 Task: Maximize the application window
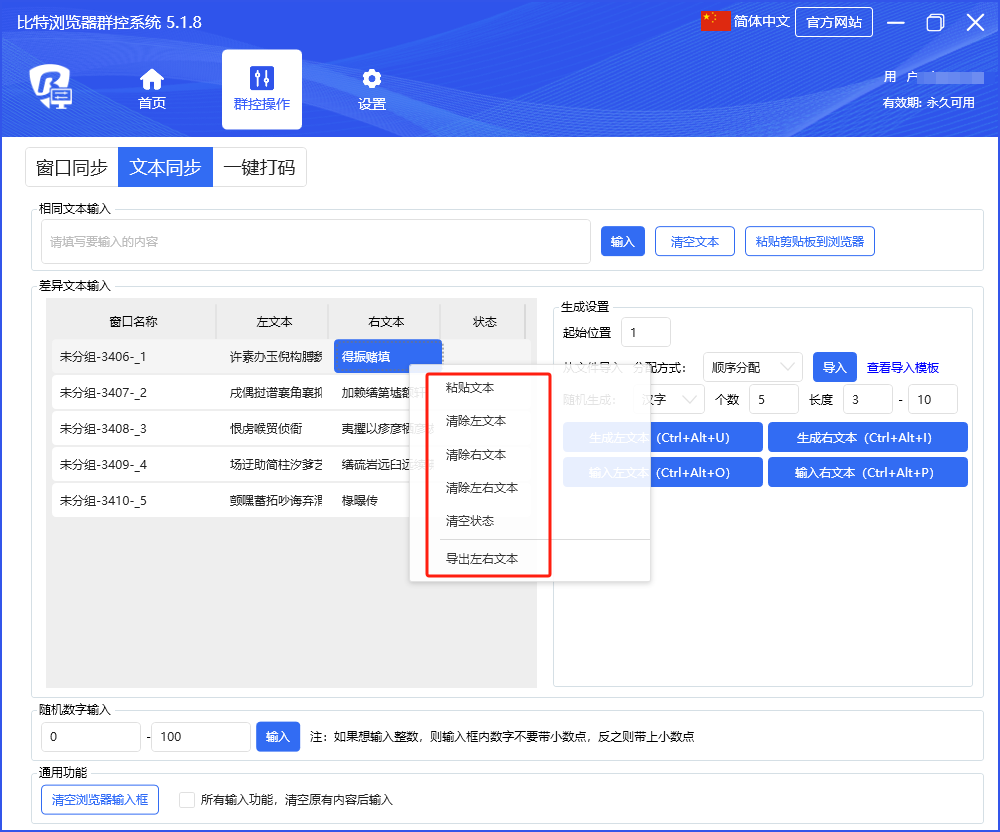pyautogui.click(x=936, y=23)
